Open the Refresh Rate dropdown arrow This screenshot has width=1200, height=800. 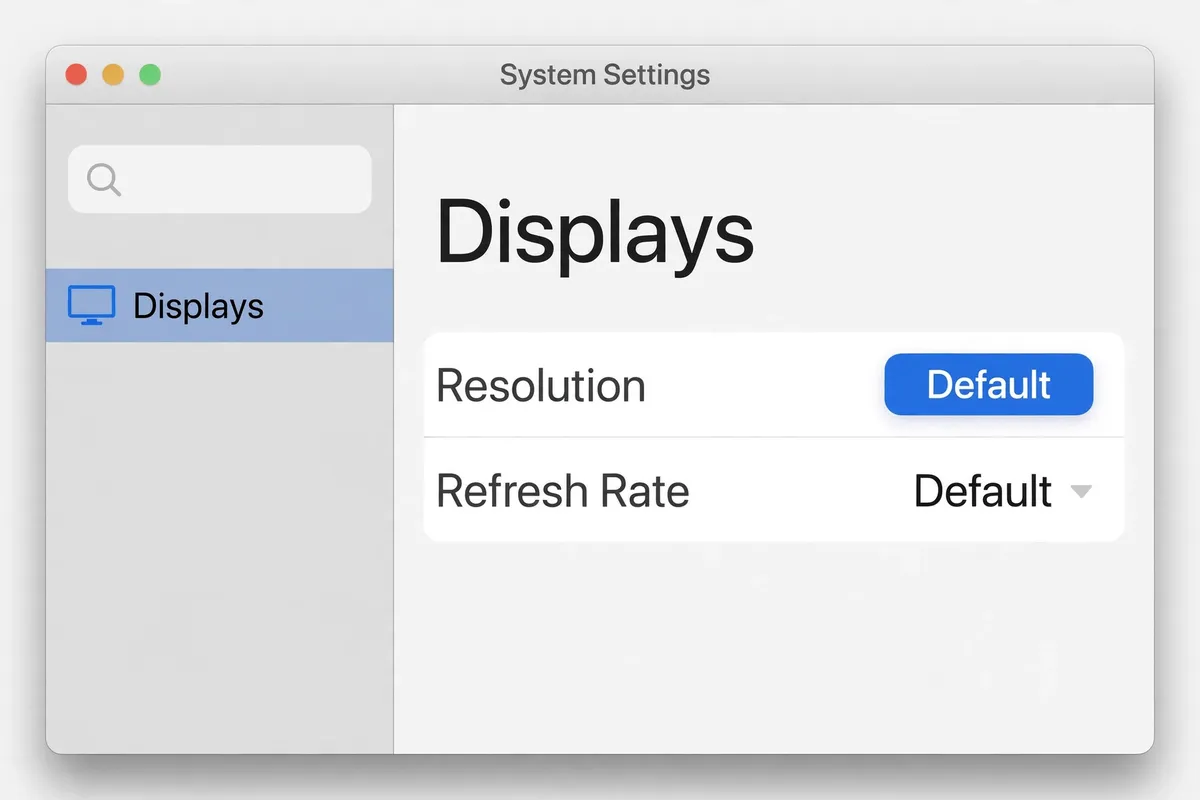(x=1080, y=491)
